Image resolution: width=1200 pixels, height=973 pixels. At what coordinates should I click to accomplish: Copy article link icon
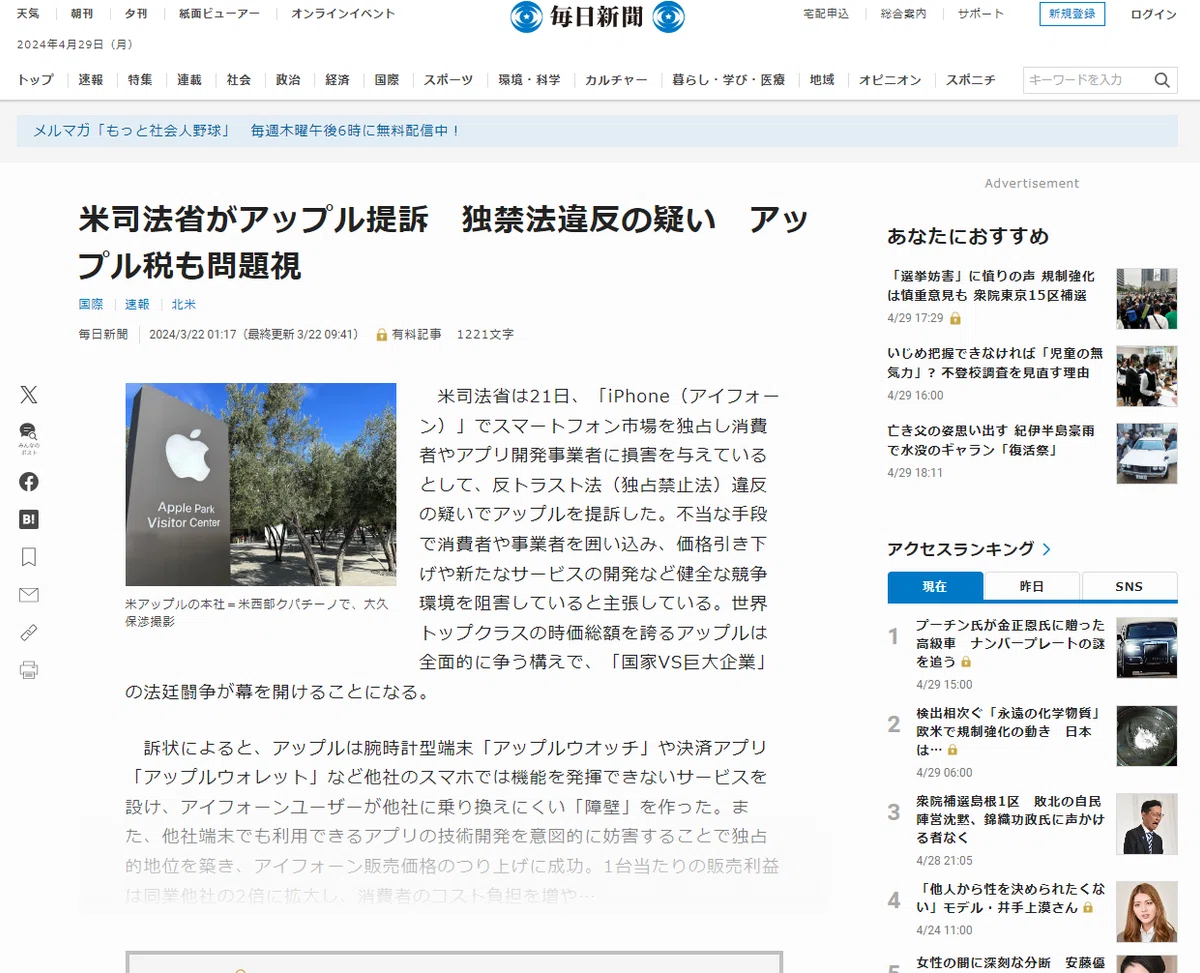[x=28, y=632]
